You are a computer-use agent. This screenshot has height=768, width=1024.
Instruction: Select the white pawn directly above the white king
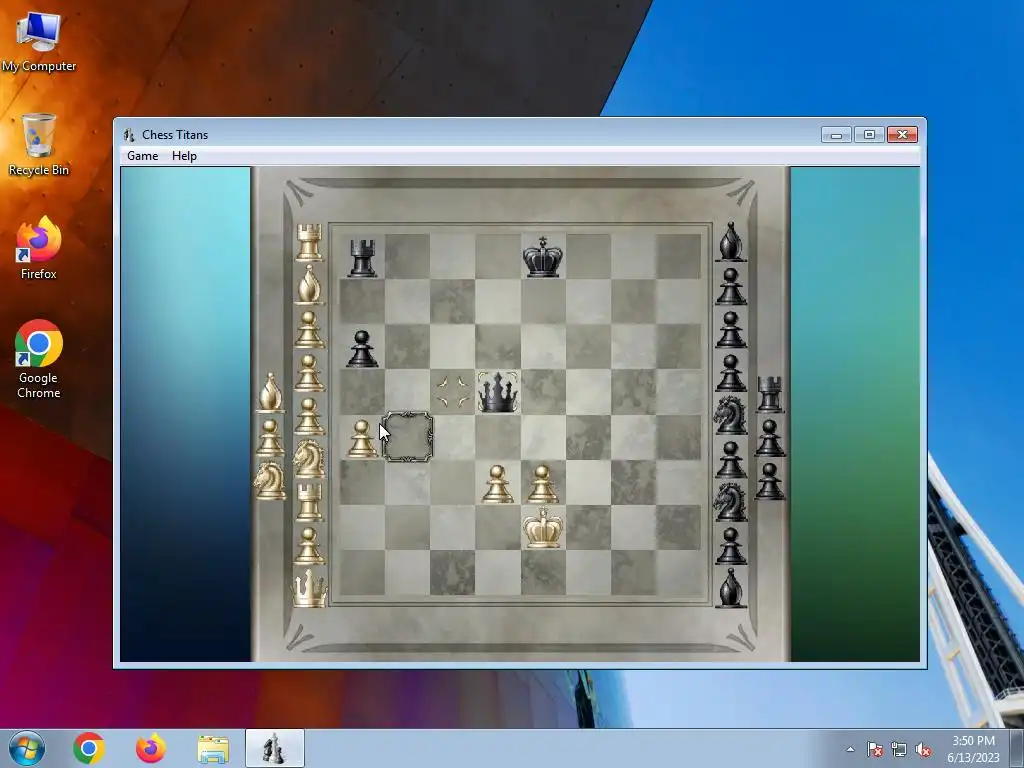[543, 483]
